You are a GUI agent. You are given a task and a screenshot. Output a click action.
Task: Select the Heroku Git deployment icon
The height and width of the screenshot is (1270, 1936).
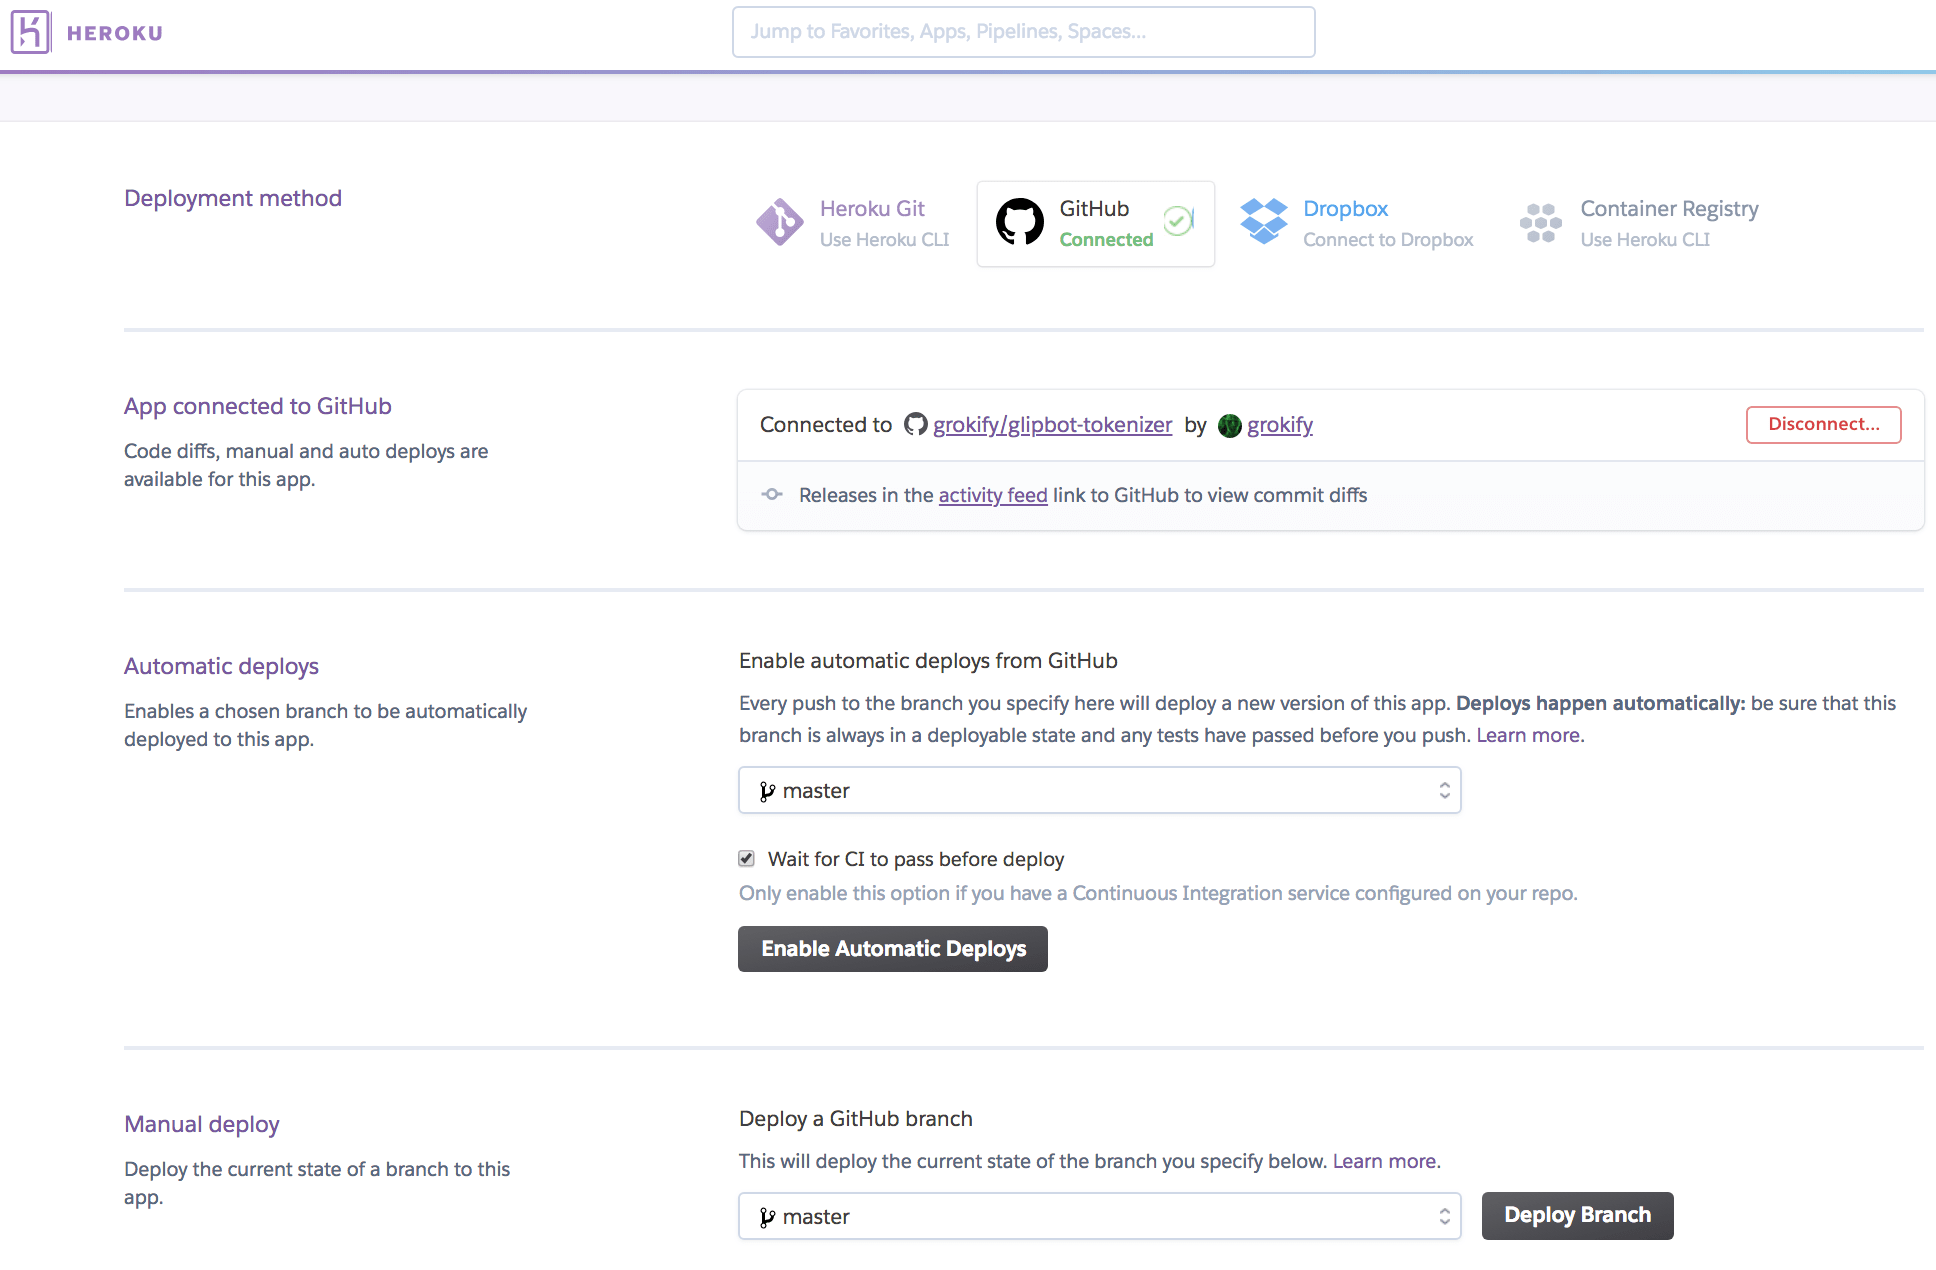780,222
